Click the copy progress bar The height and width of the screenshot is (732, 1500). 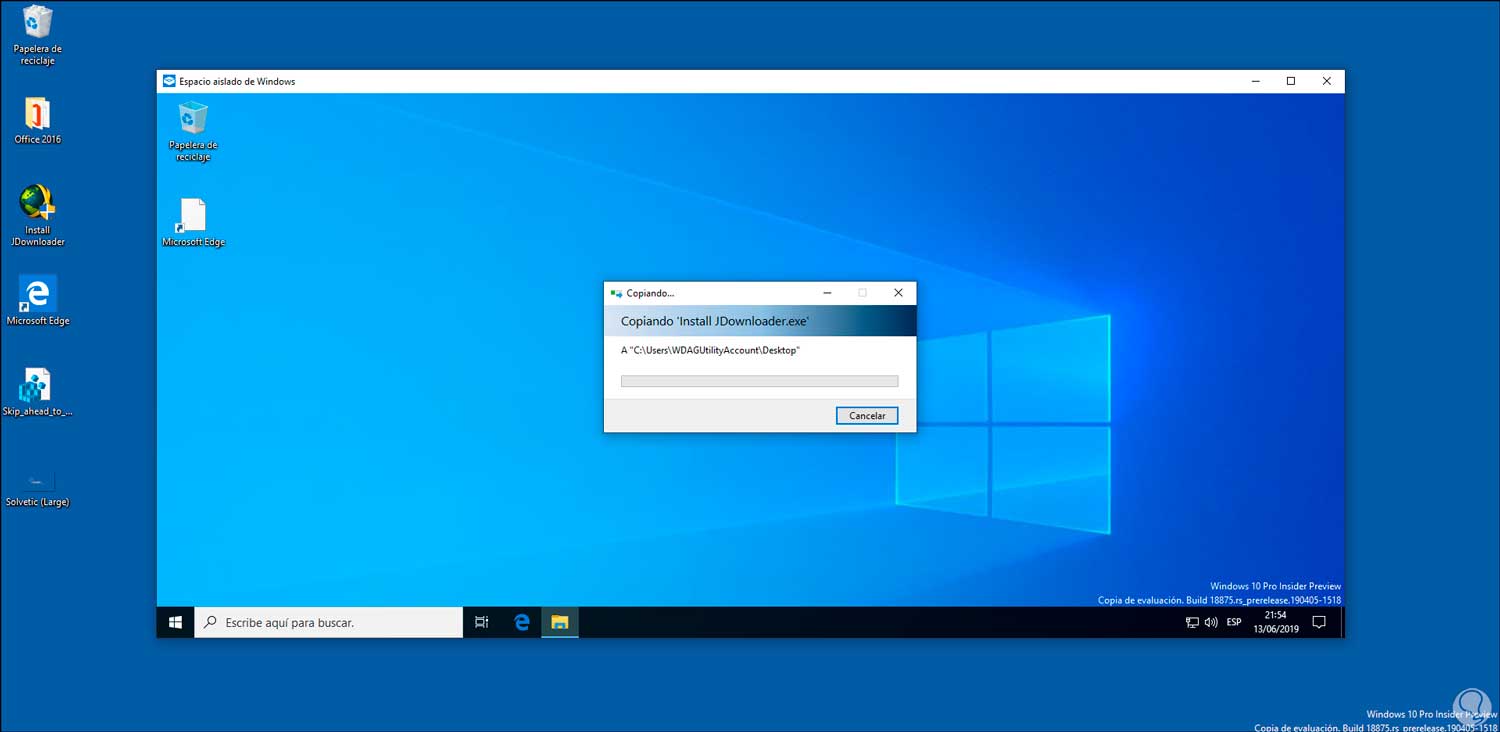click(760, 381)
